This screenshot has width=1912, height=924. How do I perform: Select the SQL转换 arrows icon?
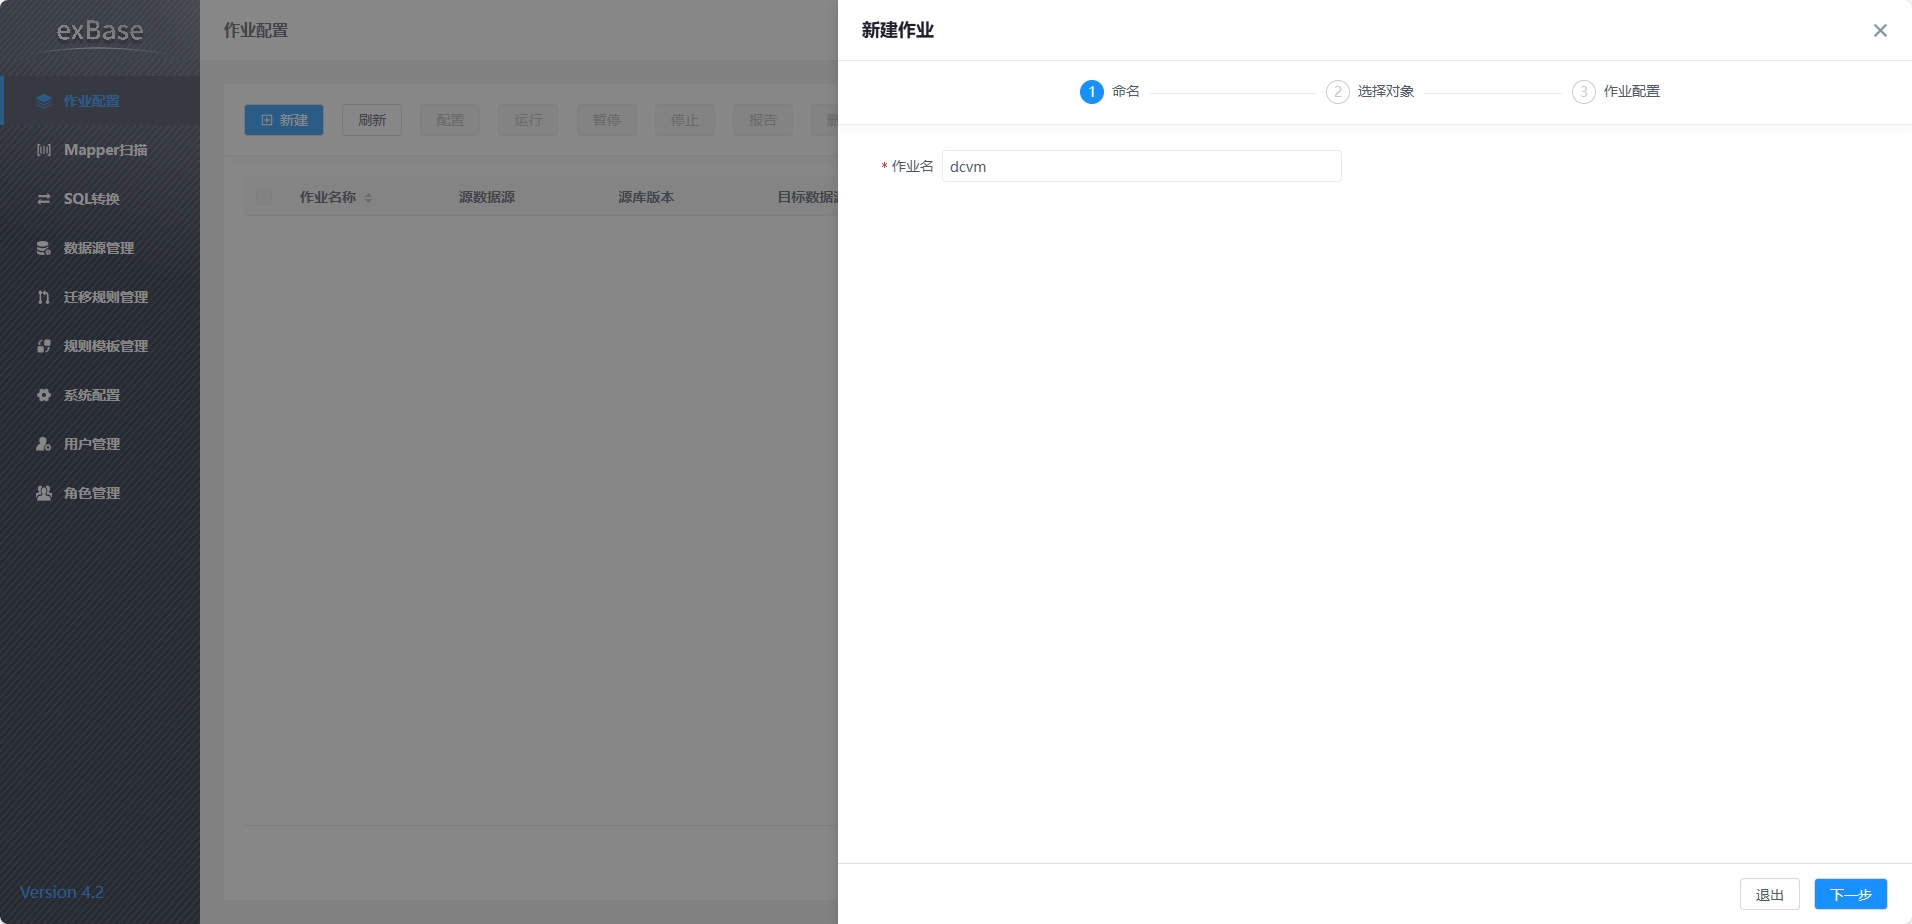tap(43, 199)
